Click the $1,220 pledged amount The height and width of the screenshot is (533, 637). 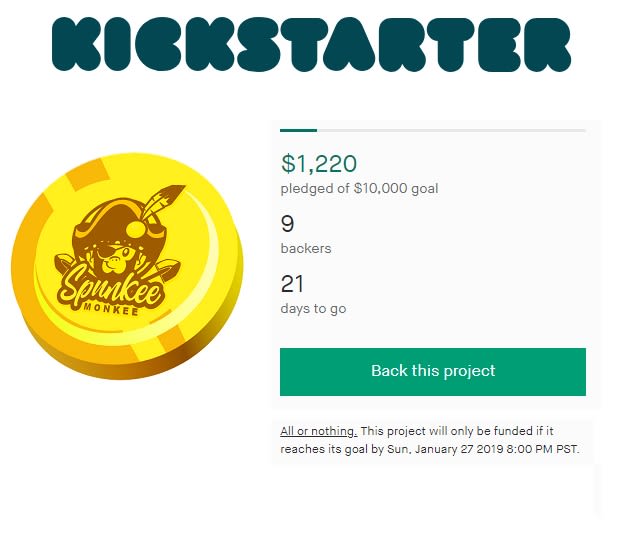319,163
